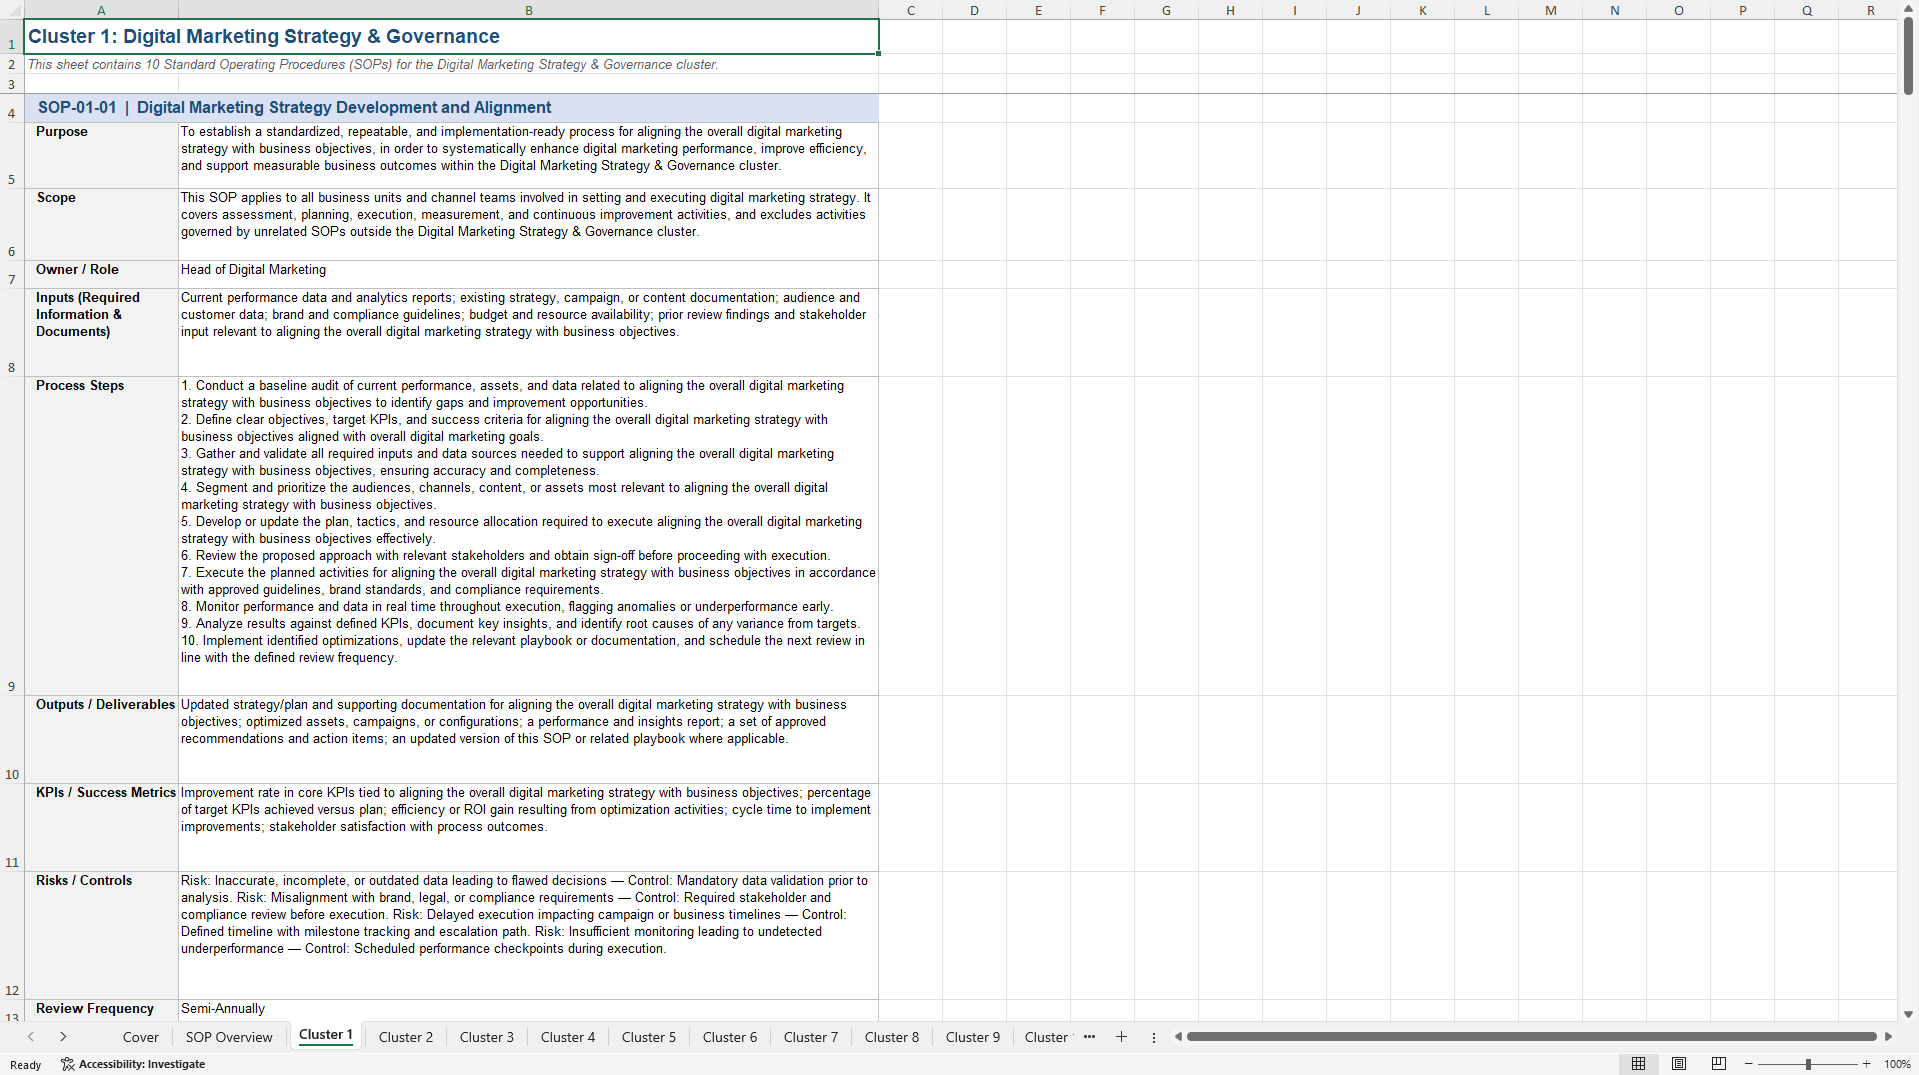
Task: Switch to Page Layout view icon
Action: coord(1679,1064)
